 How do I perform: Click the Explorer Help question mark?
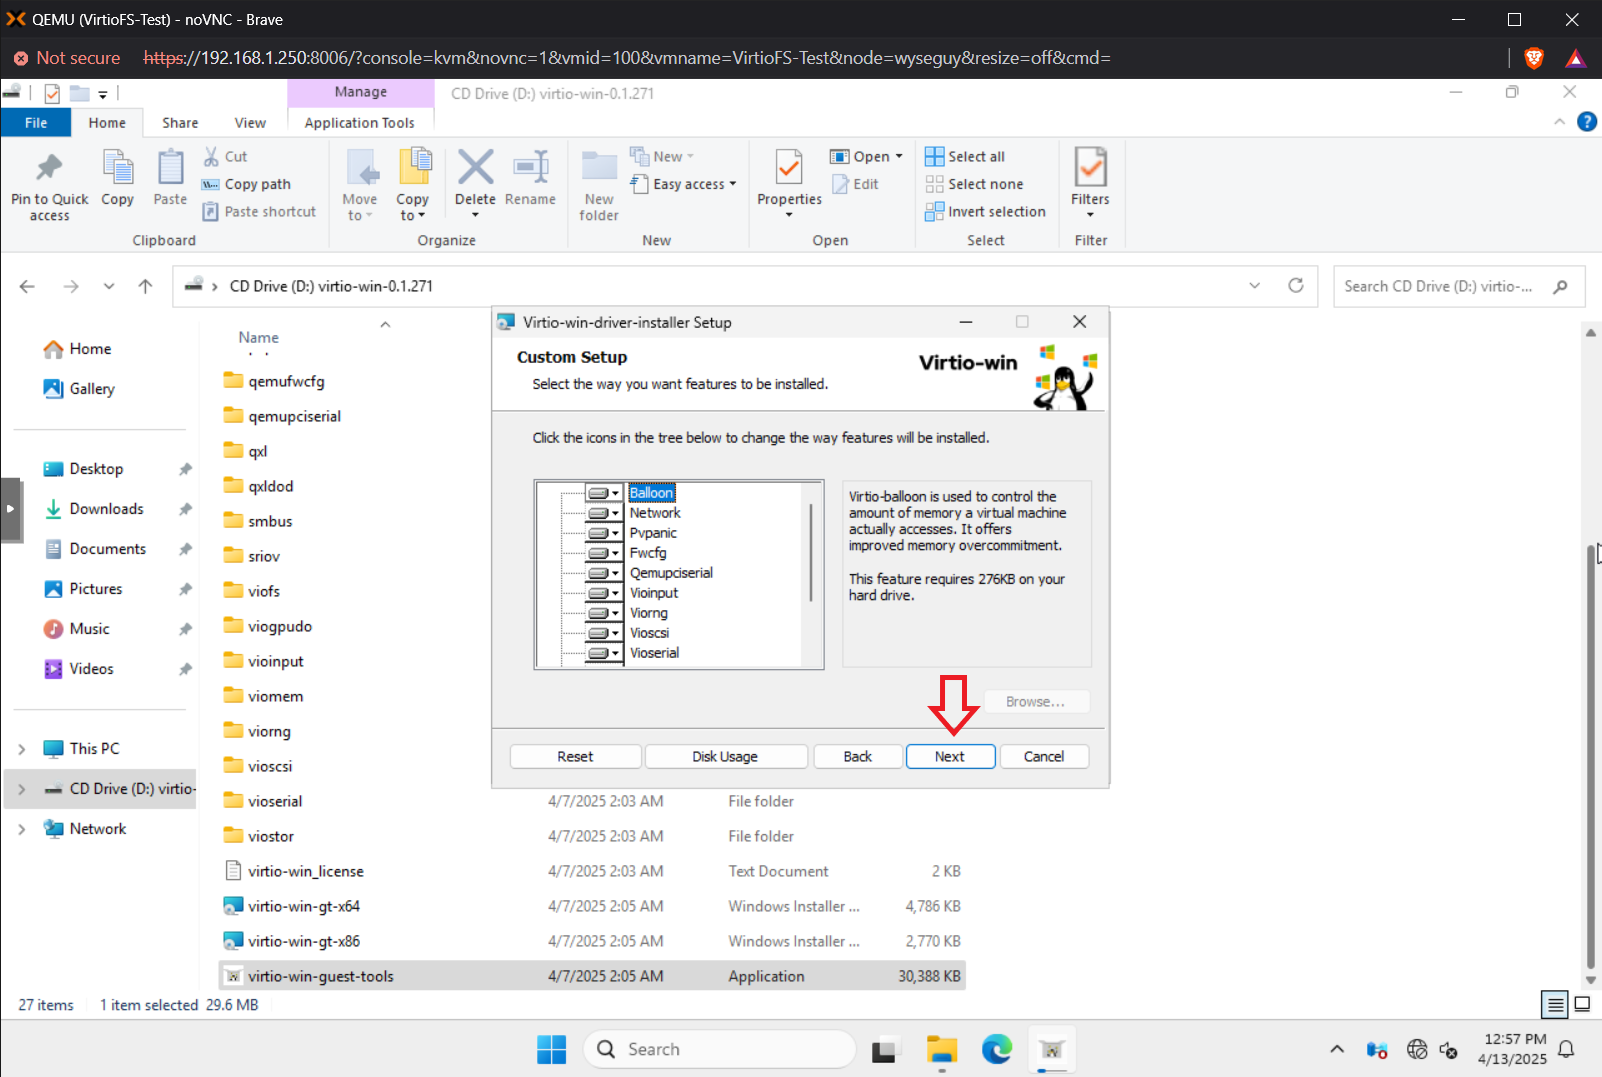[x=1586, y=122]
